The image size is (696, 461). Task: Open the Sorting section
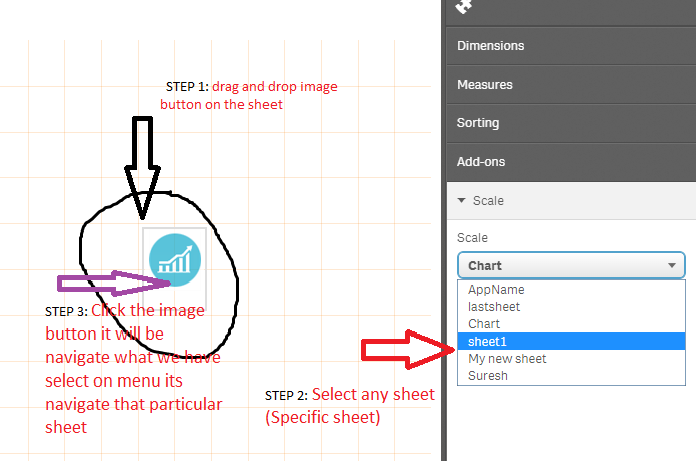click(571, 123)
